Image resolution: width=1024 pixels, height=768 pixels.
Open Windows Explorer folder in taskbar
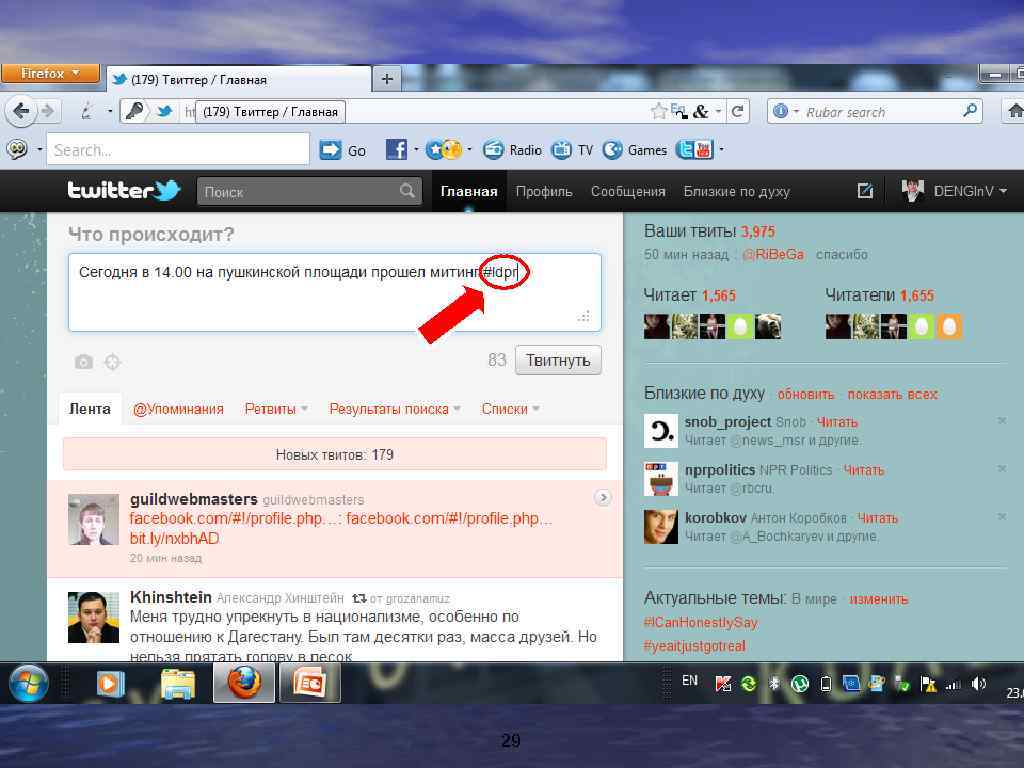(x=178, y=684)
